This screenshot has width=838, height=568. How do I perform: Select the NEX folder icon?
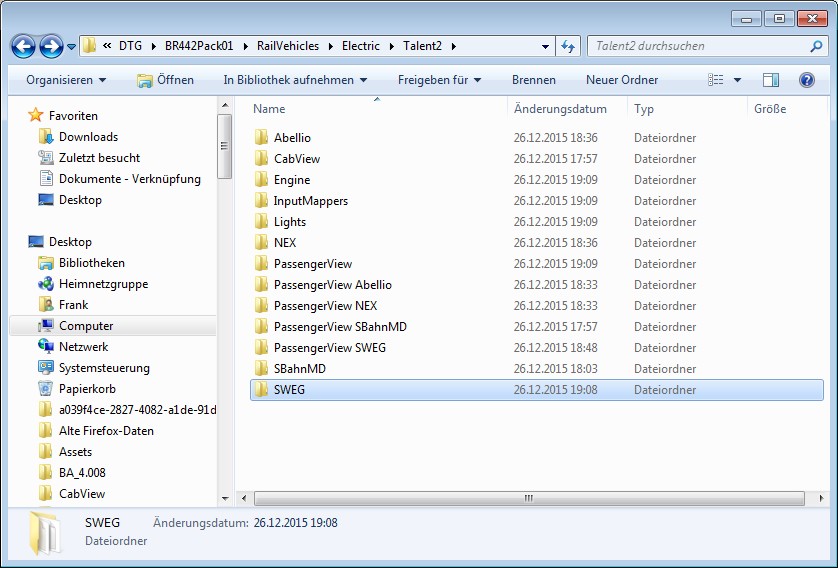click(x=261, y=243)
